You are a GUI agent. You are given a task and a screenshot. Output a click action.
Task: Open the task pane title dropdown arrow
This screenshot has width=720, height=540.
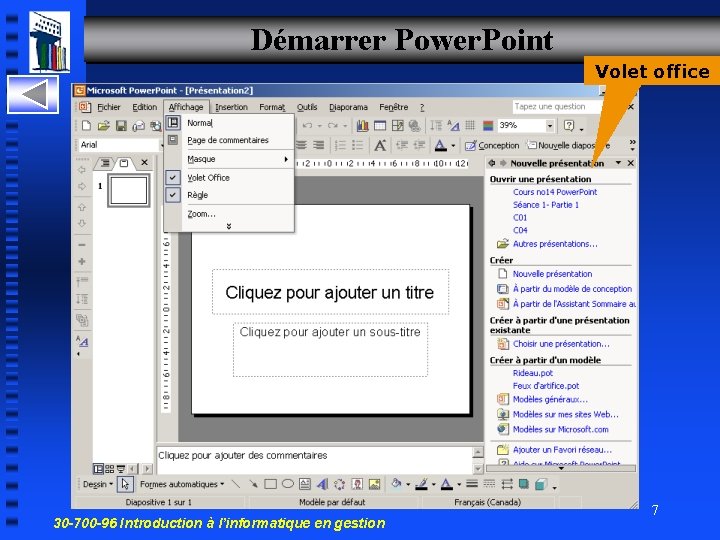coord(618,163)
